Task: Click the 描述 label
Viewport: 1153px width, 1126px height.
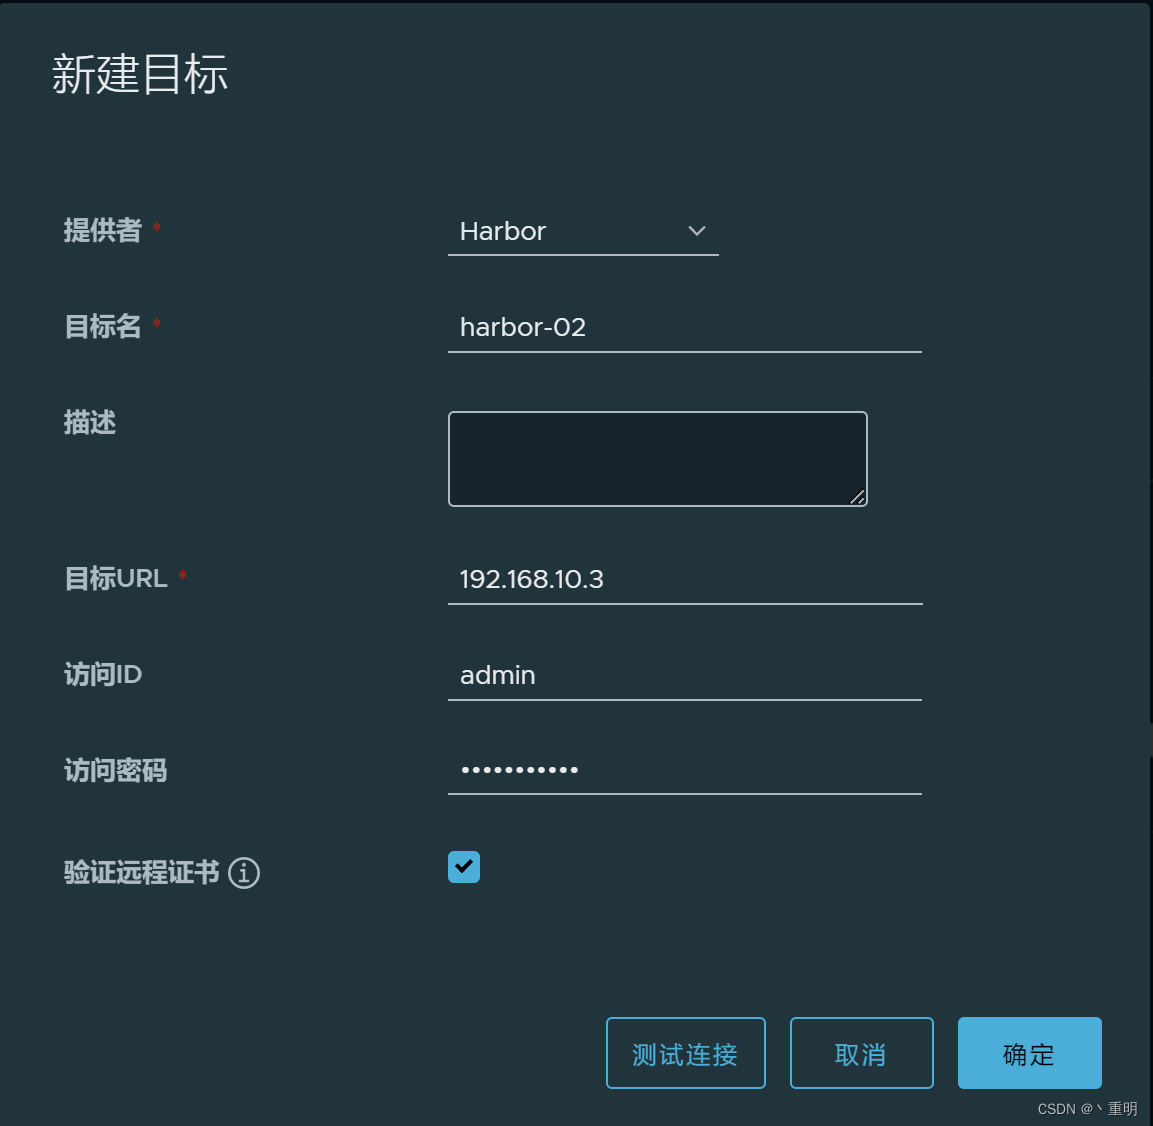Action: pos(90,422)
